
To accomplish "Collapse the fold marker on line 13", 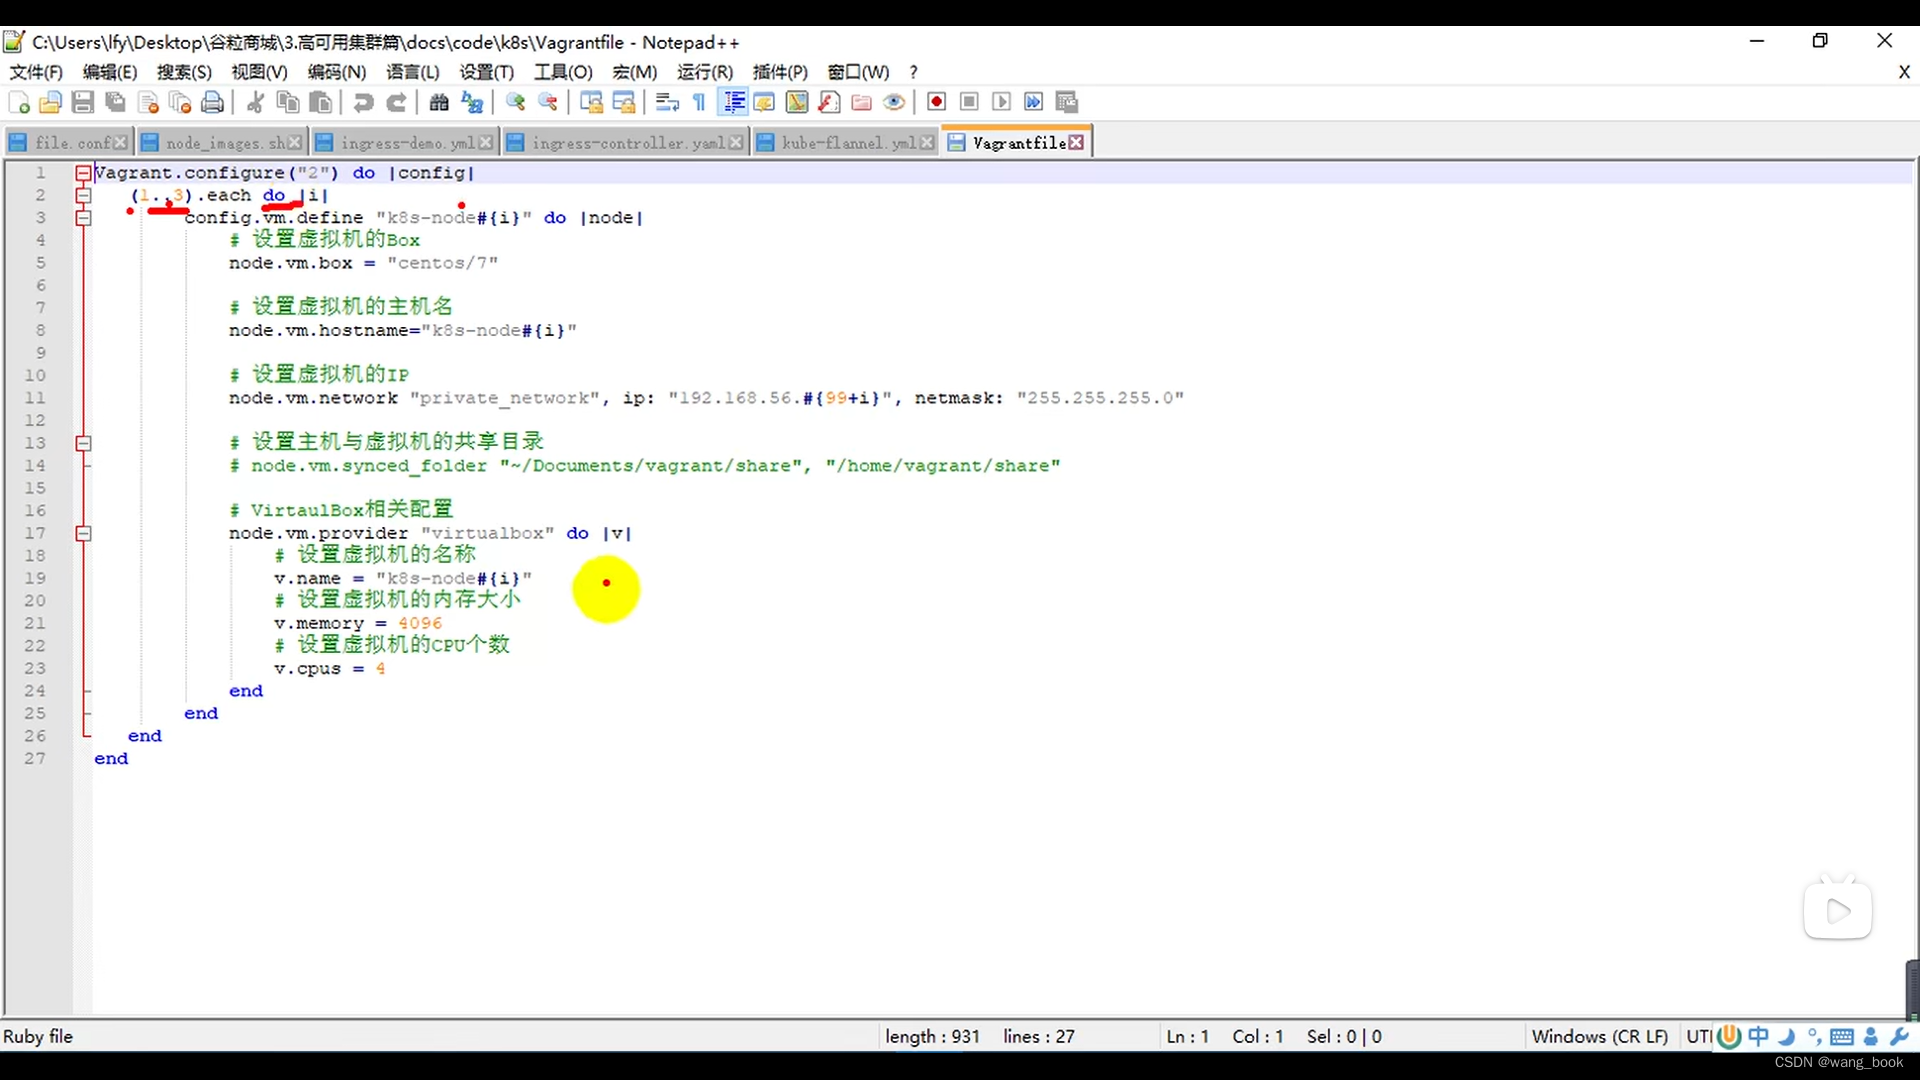I will pos(84,443).
